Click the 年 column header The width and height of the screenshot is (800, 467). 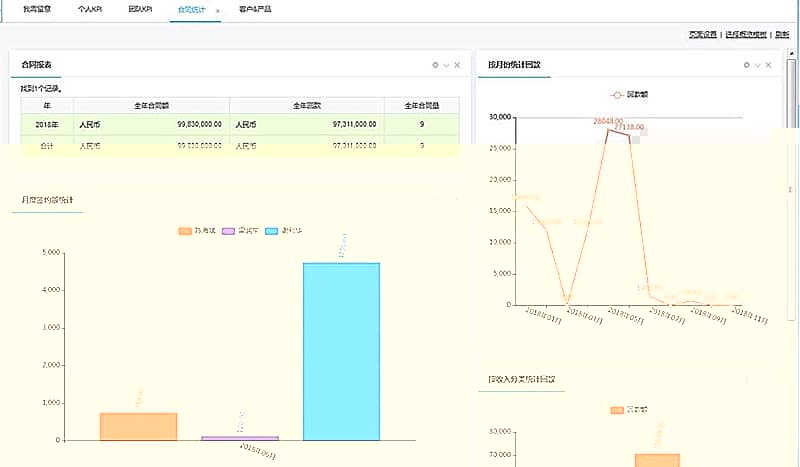coord(47,106)
